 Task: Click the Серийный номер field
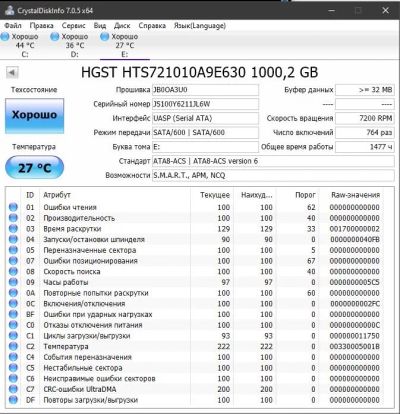205,104
